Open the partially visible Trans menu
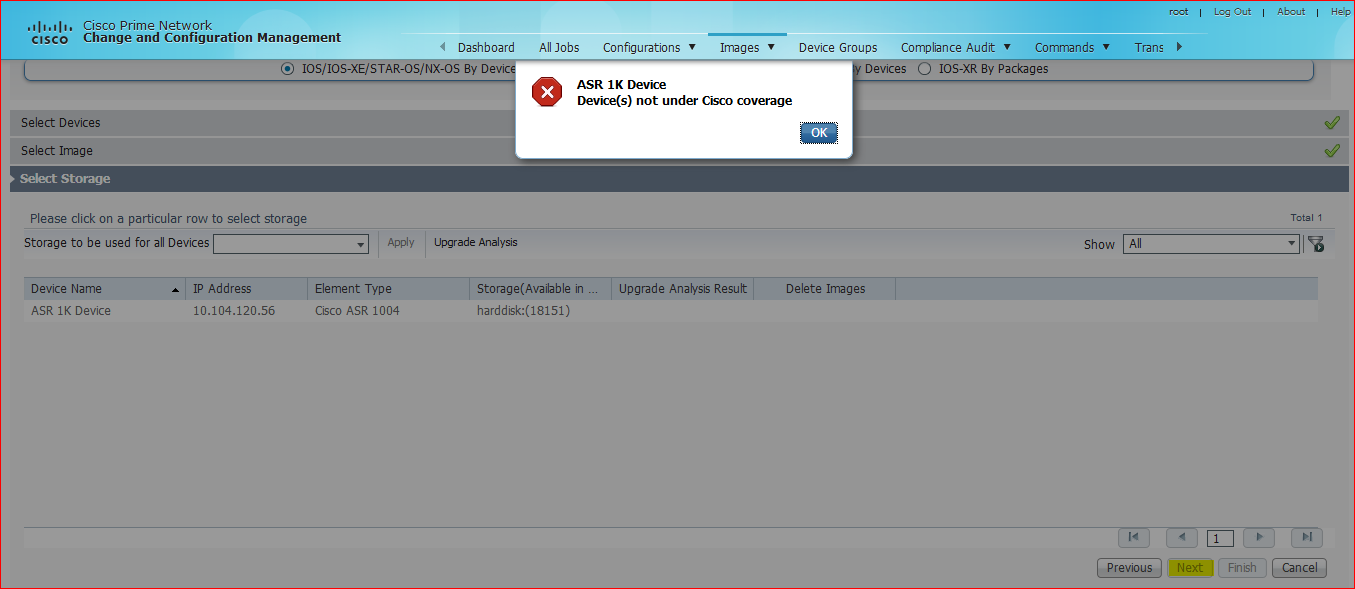 [1149, 47]
